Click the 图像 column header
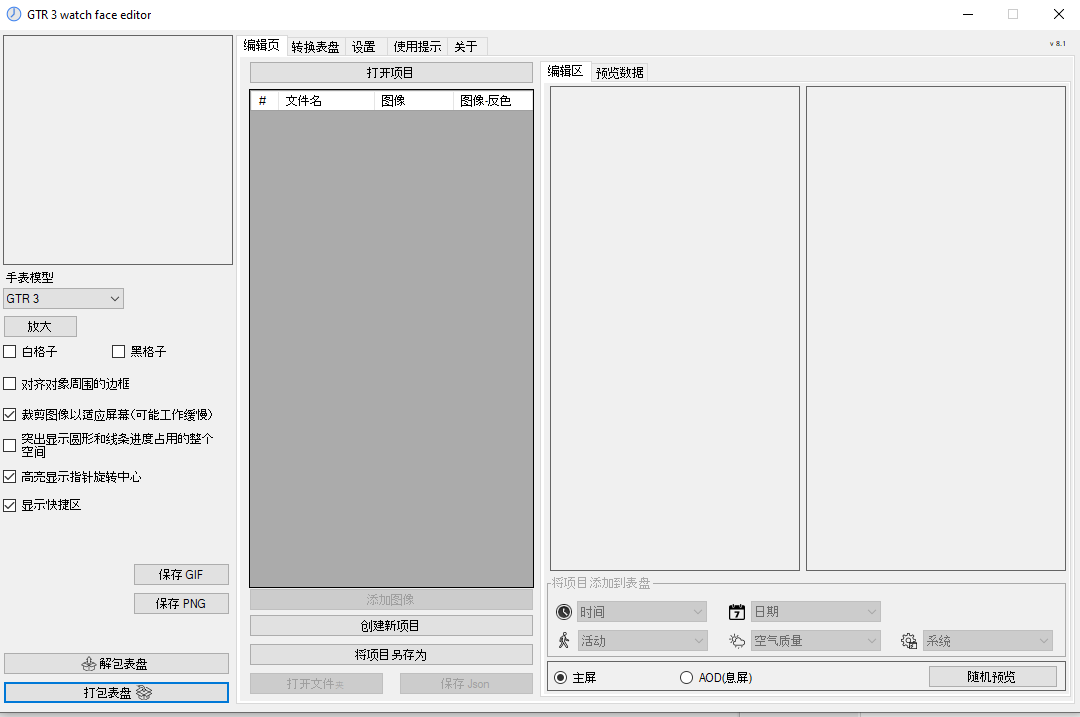The image size is (1080, 717). (413, 101)
